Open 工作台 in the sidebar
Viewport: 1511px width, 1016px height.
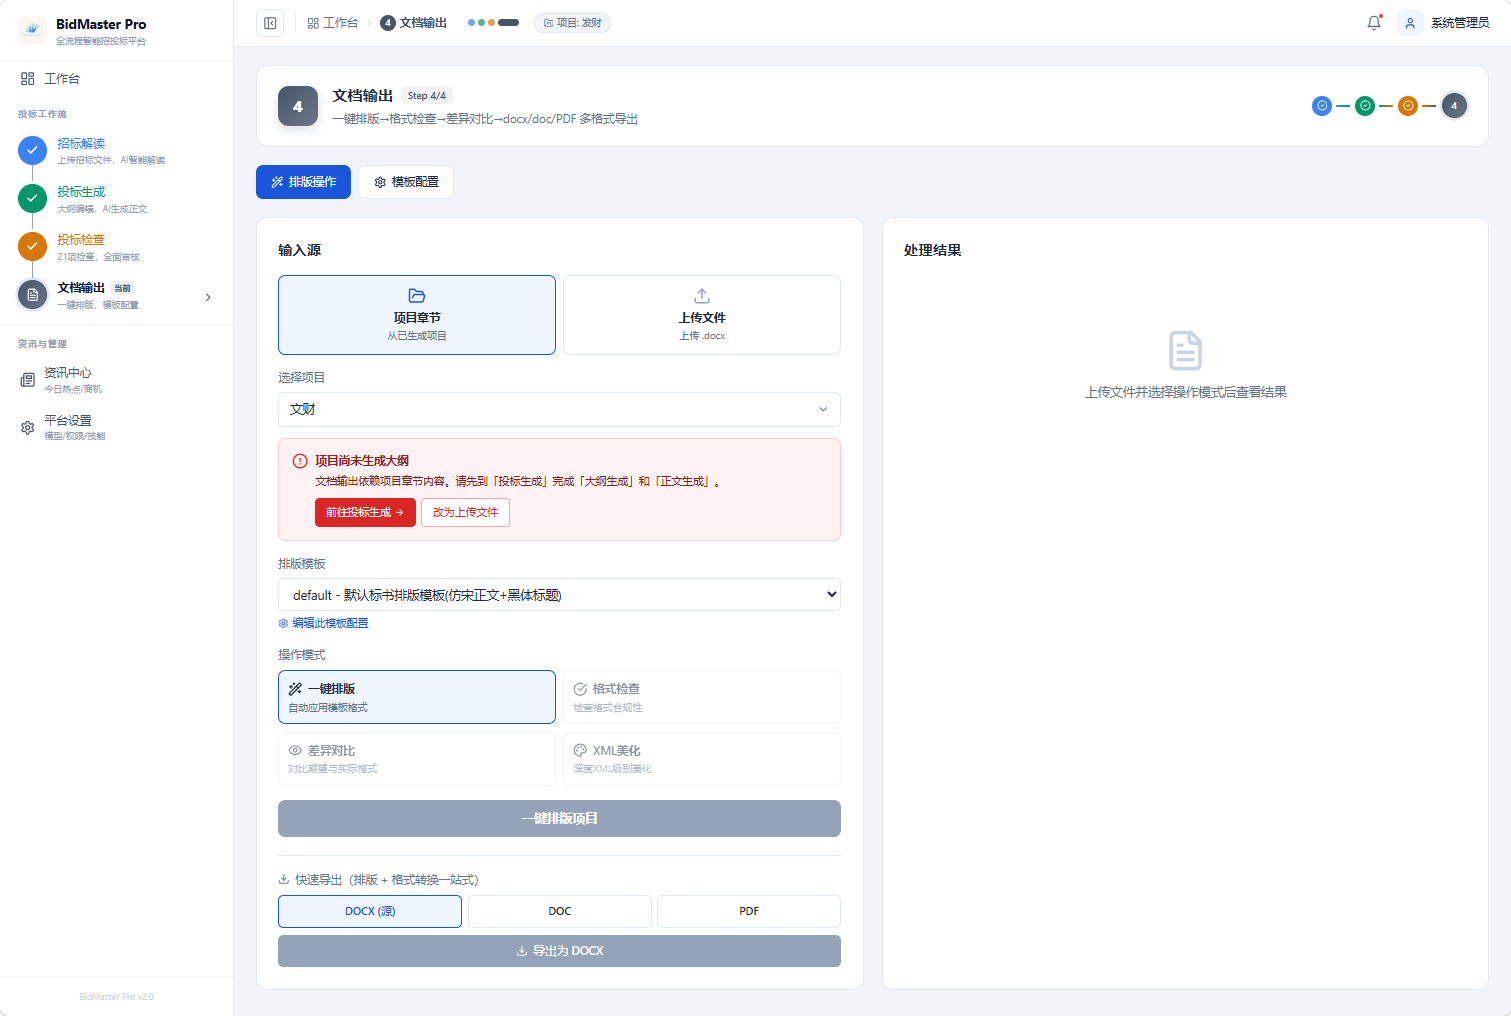click(116, 78)
